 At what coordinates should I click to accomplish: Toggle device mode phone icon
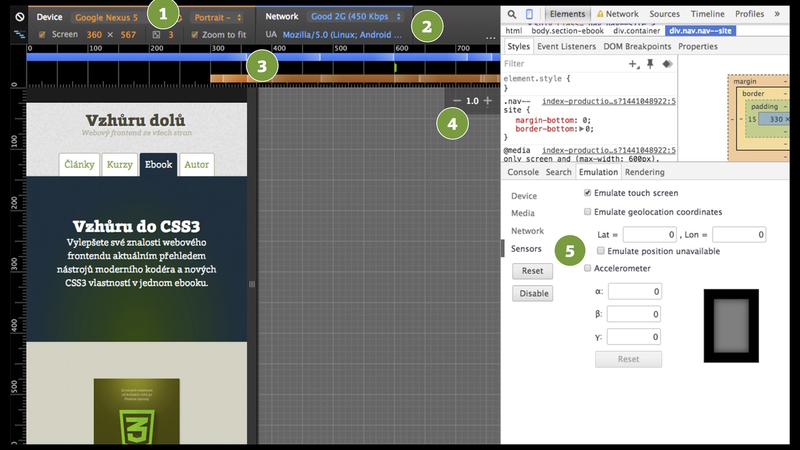tap(529, 15)
